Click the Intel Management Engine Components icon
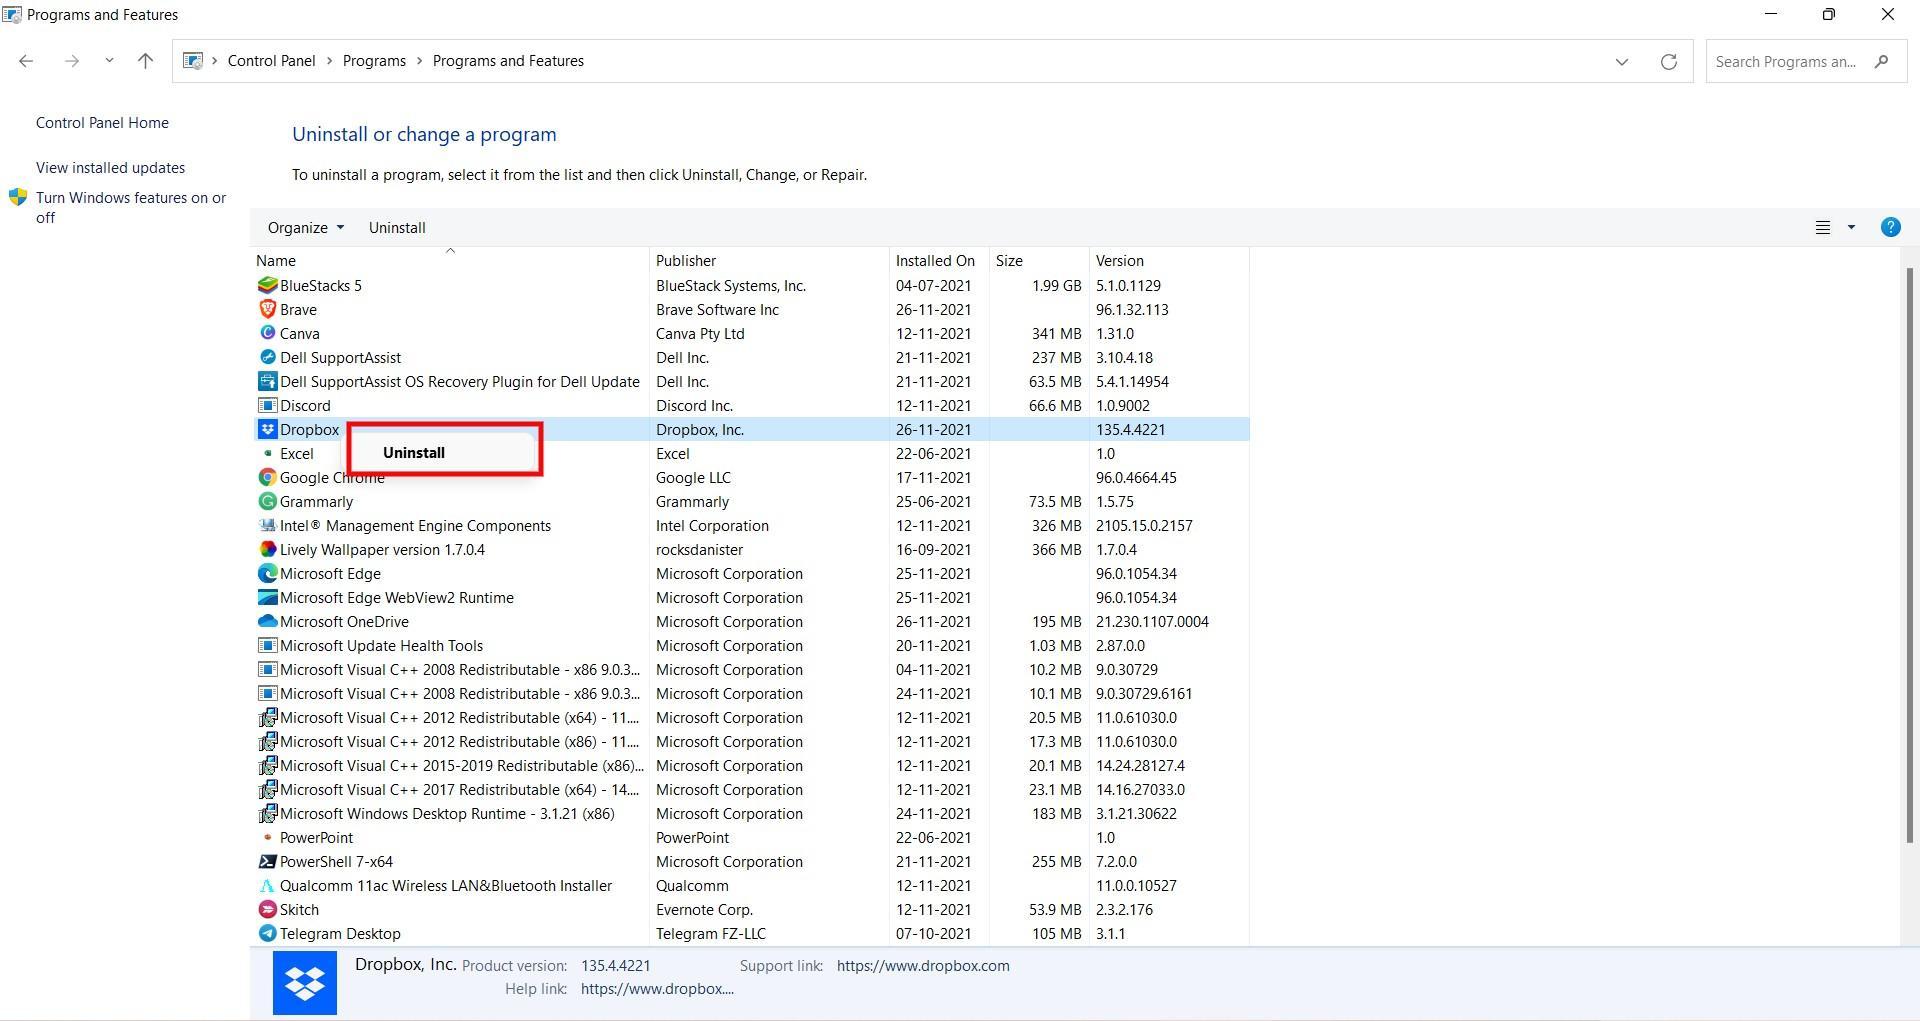The width and height of the screenshot is (1920, 1021). tap(267, 525)
